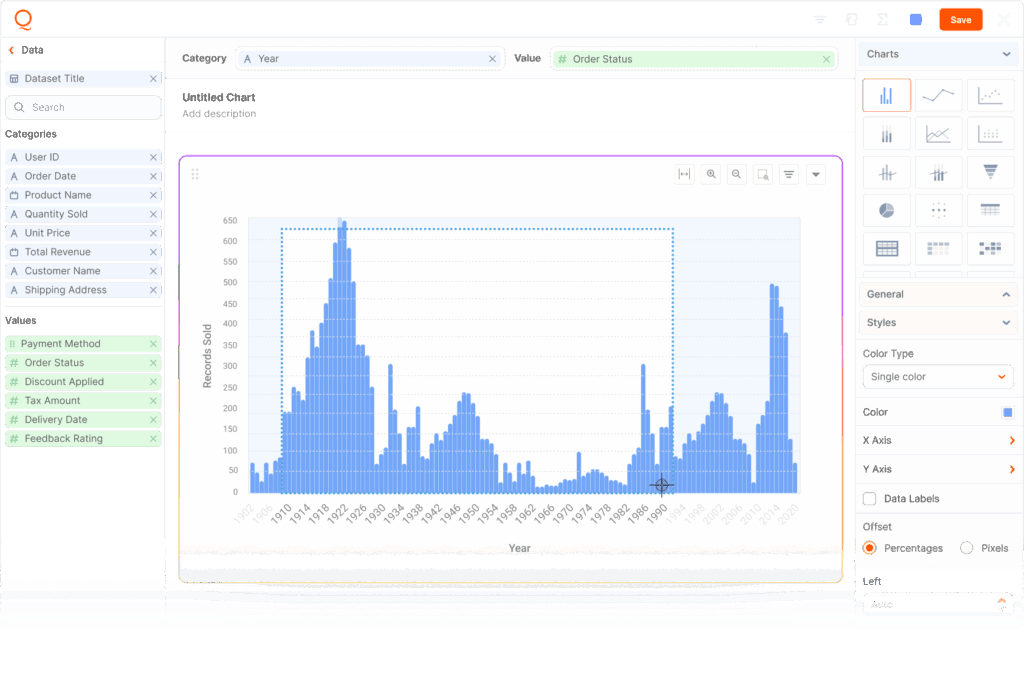Click the field Search input box
Viewport: 1024px width, 682px height.
84,107
